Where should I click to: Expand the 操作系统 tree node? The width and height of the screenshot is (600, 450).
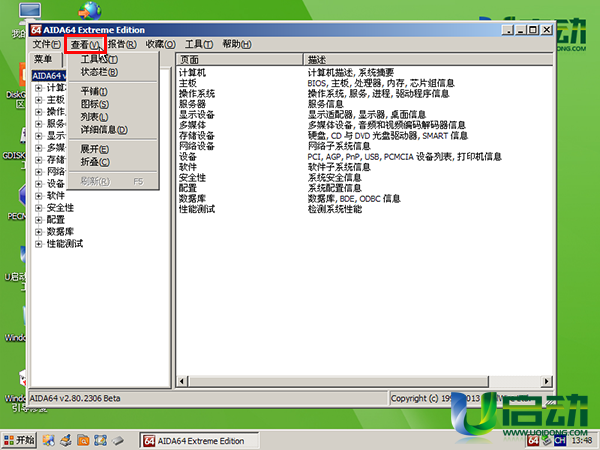pos(38,112)
